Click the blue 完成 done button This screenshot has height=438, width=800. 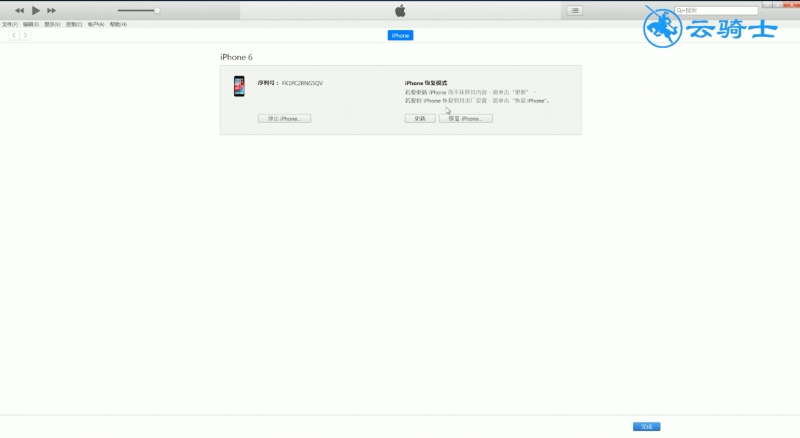[646, 426]
